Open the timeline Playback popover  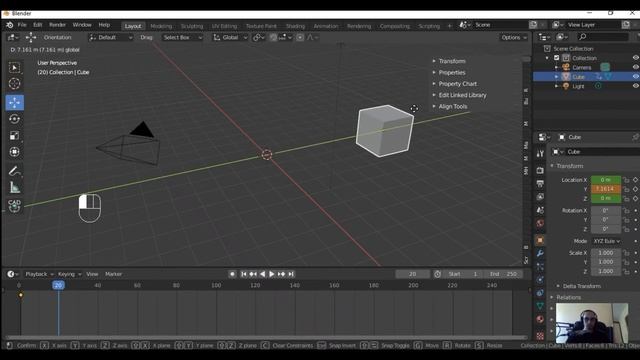click(x=40, y=274)
